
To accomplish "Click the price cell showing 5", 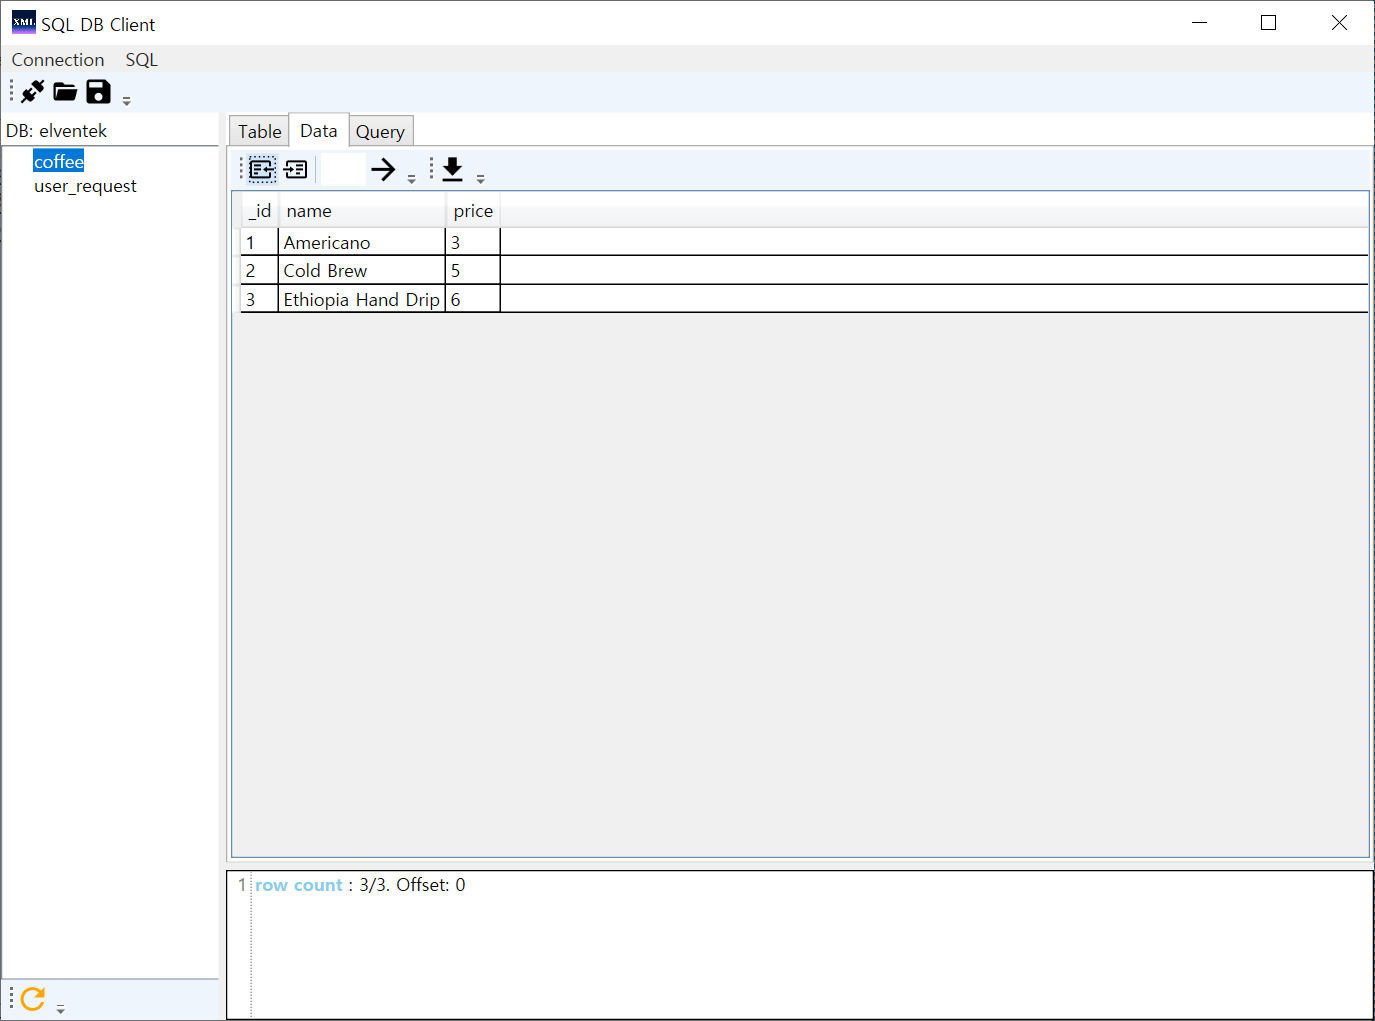I will pos(473,271).
